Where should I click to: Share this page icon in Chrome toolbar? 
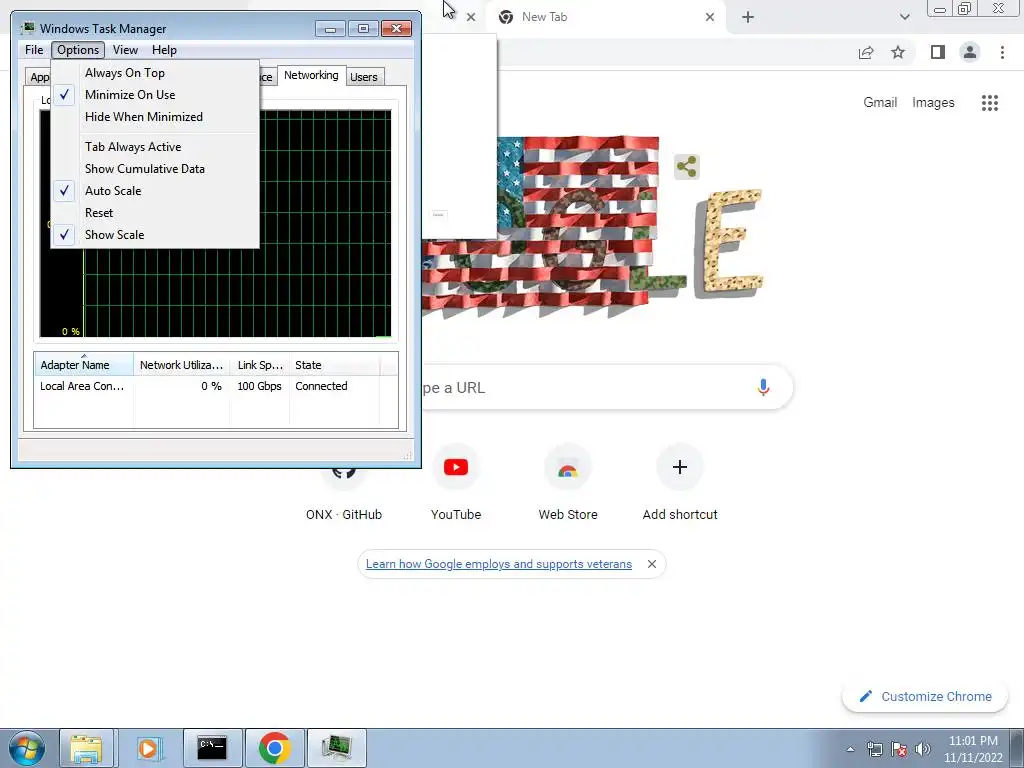pos(866,52)
